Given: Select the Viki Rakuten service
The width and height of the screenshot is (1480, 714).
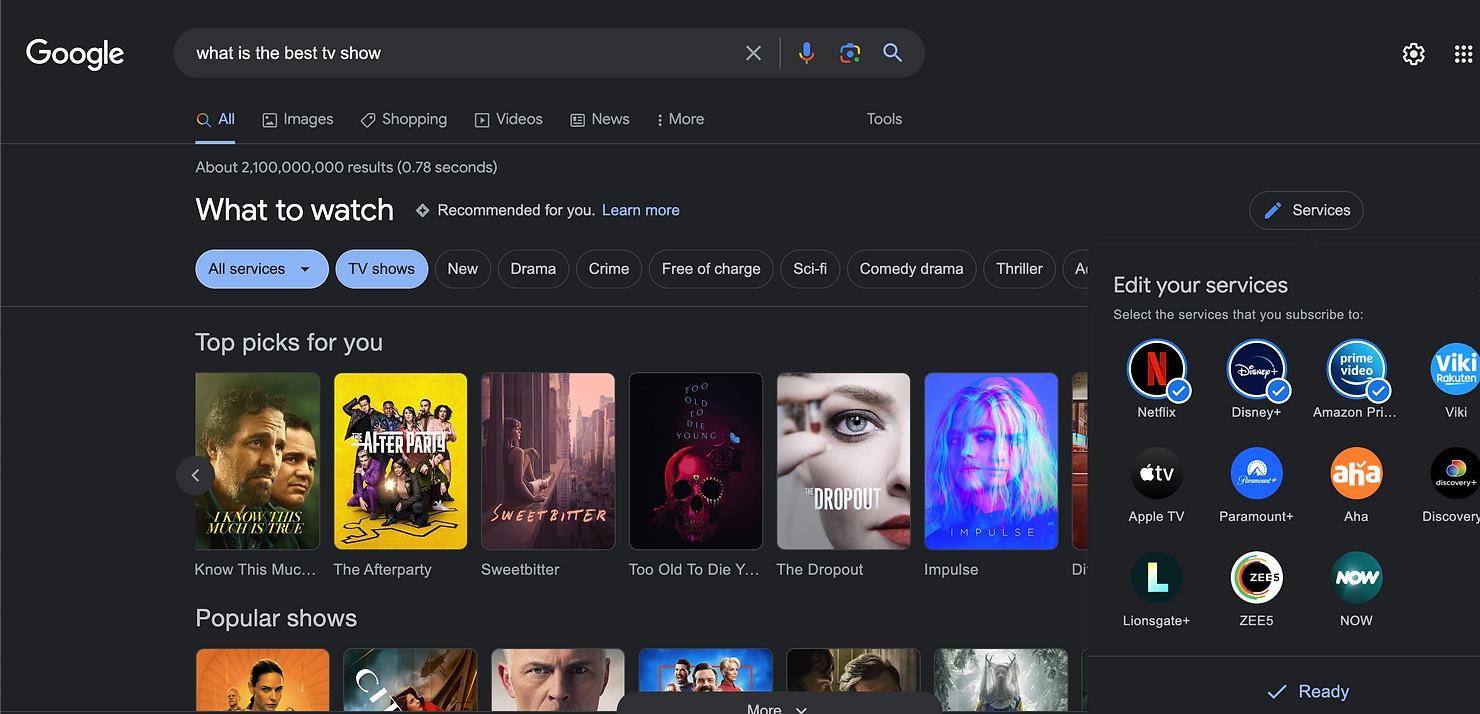Looking at the screenshot, I should 1455,370.
